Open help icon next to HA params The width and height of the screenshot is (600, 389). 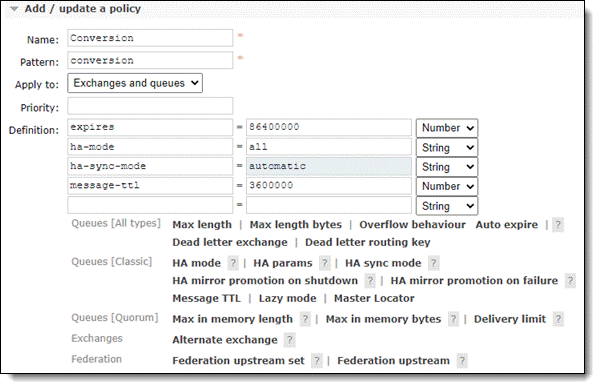click(x=324, y=263)
